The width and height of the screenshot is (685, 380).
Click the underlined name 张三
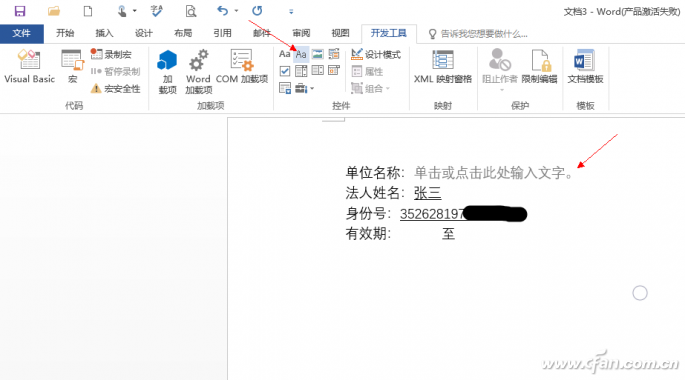(427, 193)
